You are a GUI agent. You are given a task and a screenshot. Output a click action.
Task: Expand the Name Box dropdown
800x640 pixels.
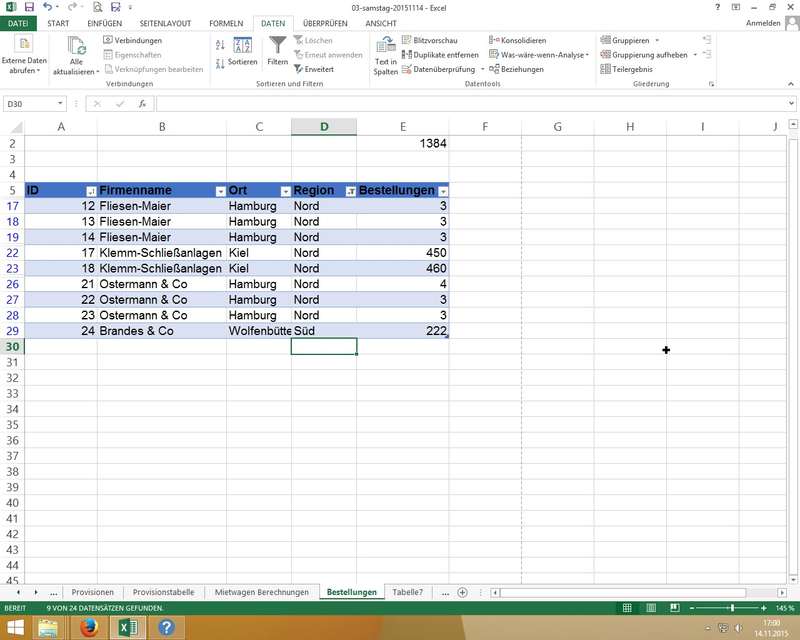60,104
